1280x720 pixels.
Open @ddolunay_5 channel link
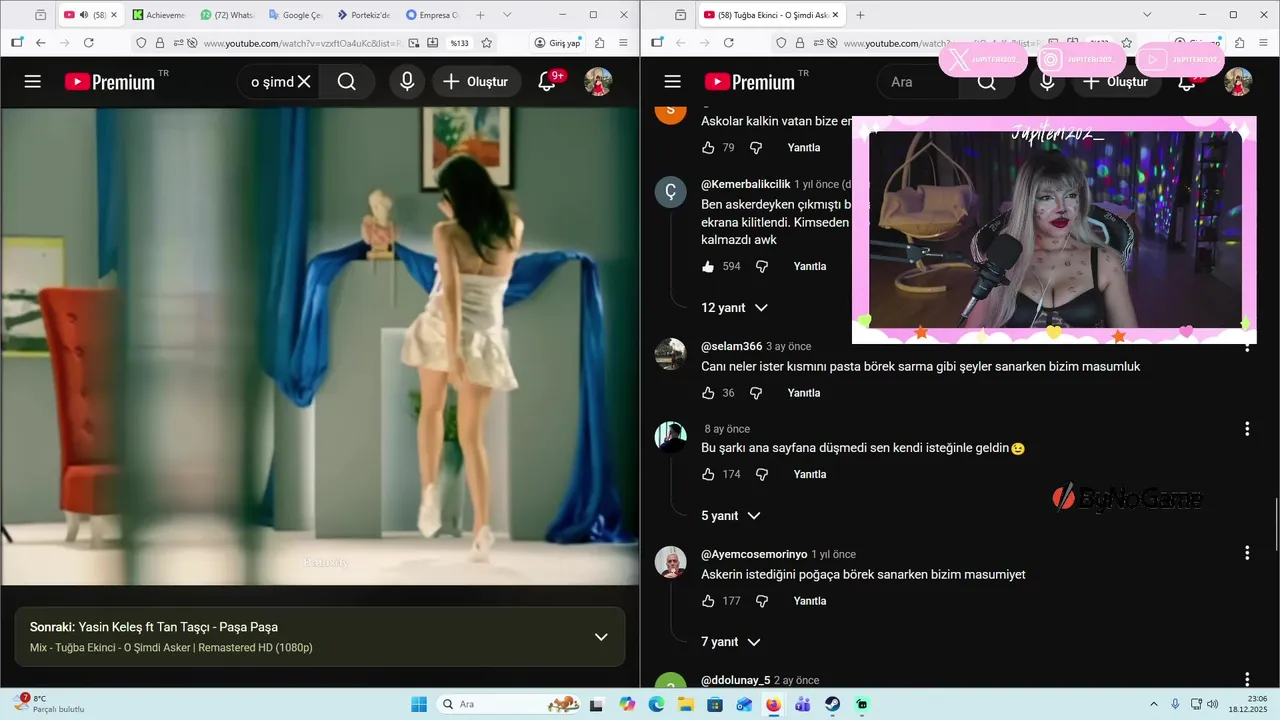(736, 681)
